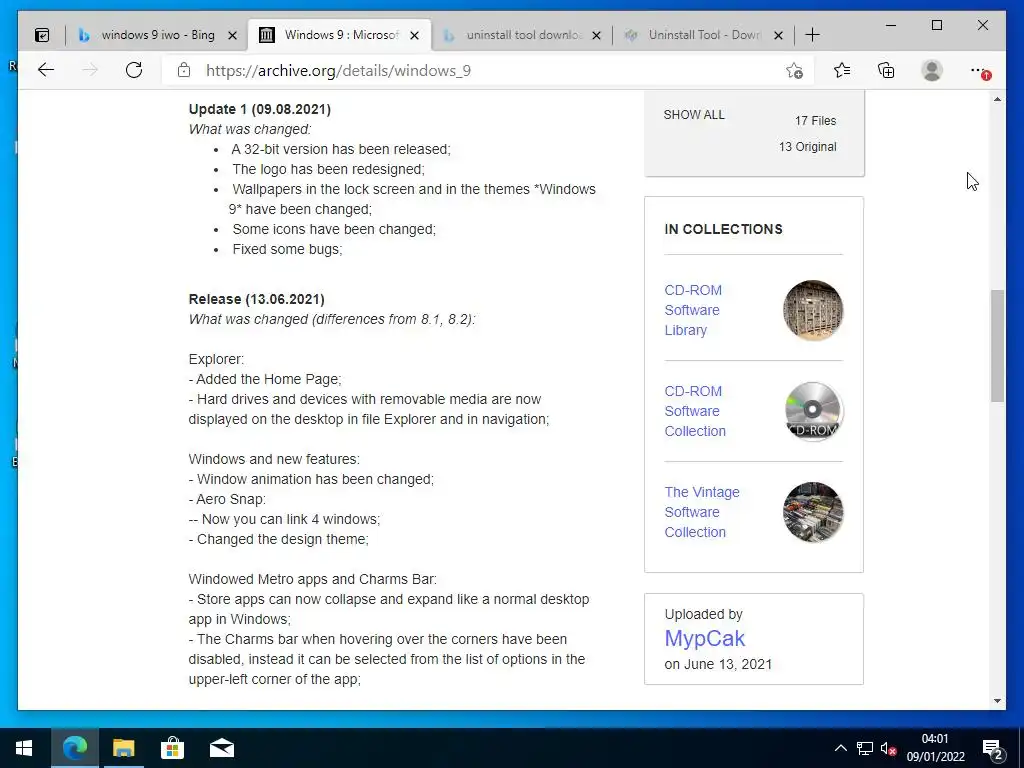Open Microsoft Store from taskbar
Screen dimensions: 1024x768
[x=172, y=748]
